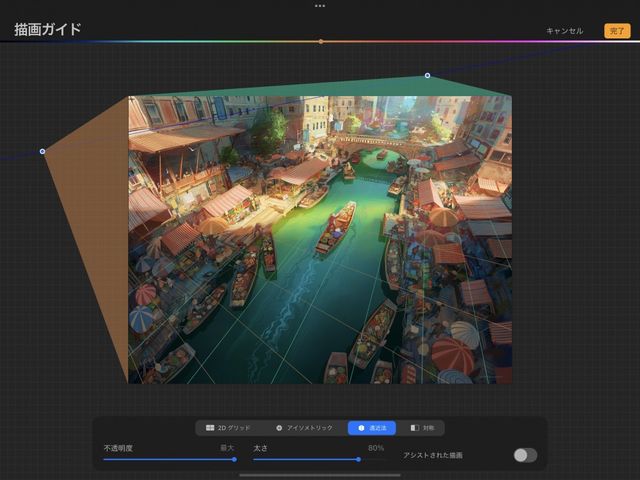
Task: Select the 遠近法 perspective tab
Action: pyautogui.click(x=372, y=428)
